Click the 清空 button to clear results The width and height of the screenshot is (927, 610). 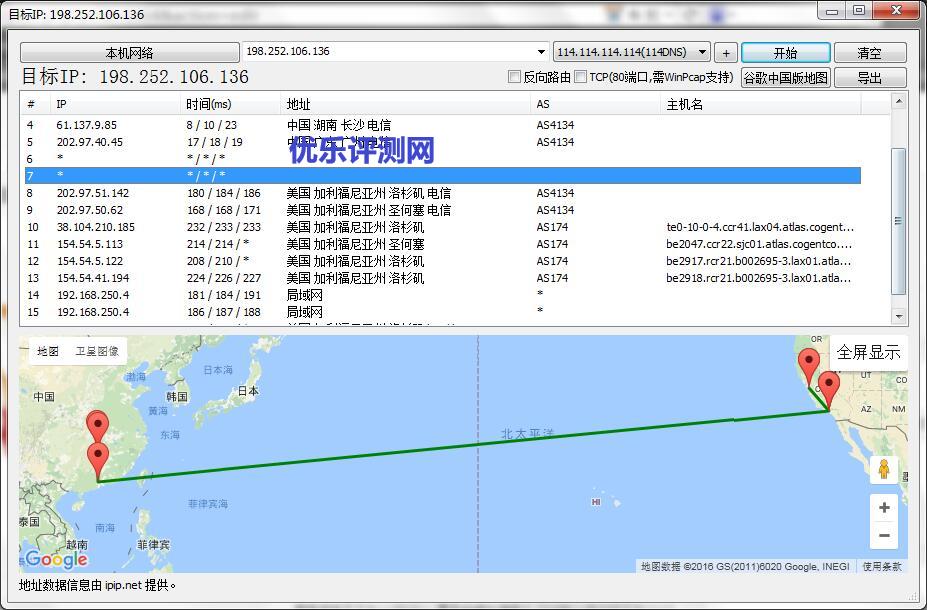[869, 53]
